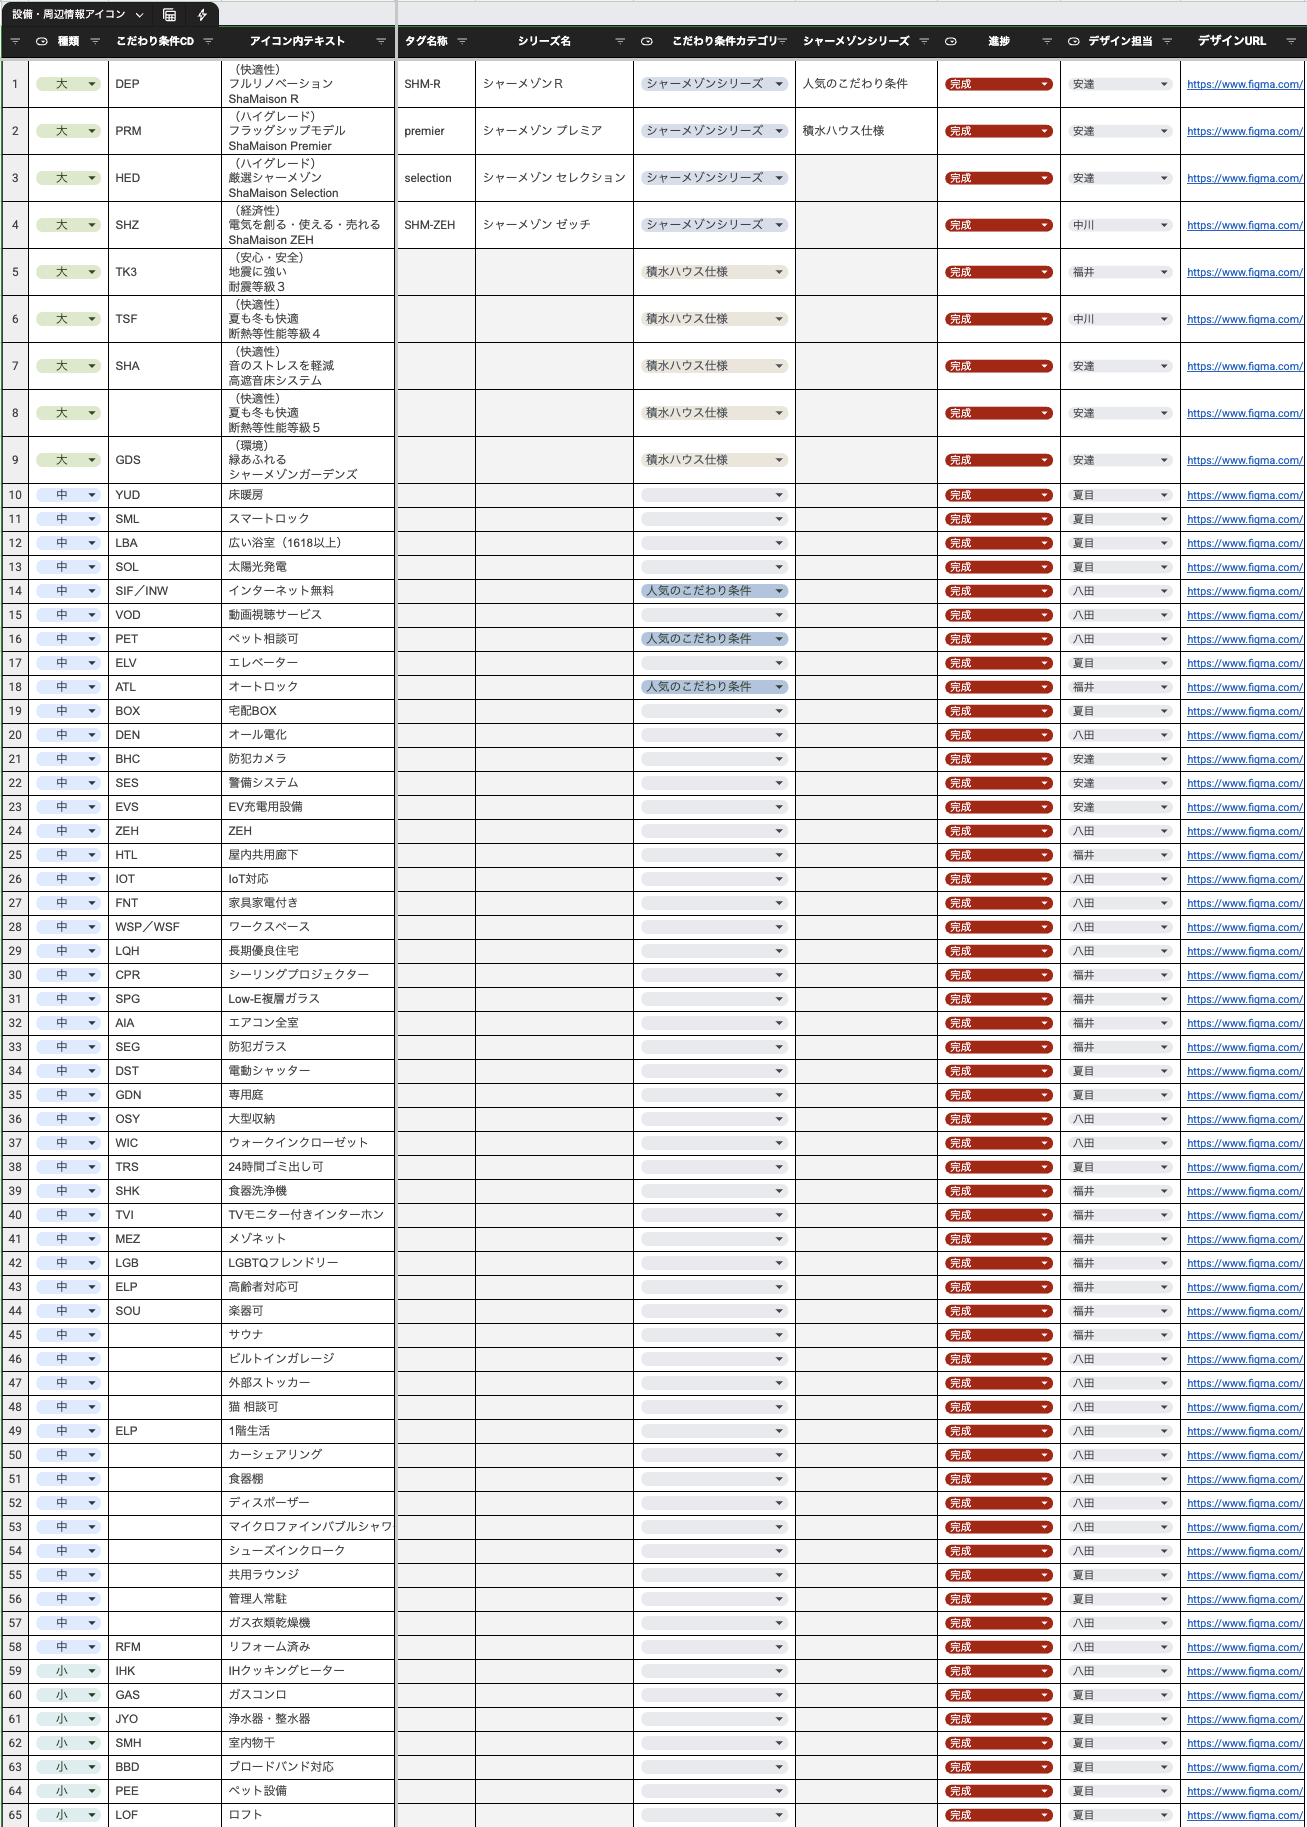1307x1827 pixels.
Task: Open 完成 status dropdown for the SOL row
Action: pos(998,567)
